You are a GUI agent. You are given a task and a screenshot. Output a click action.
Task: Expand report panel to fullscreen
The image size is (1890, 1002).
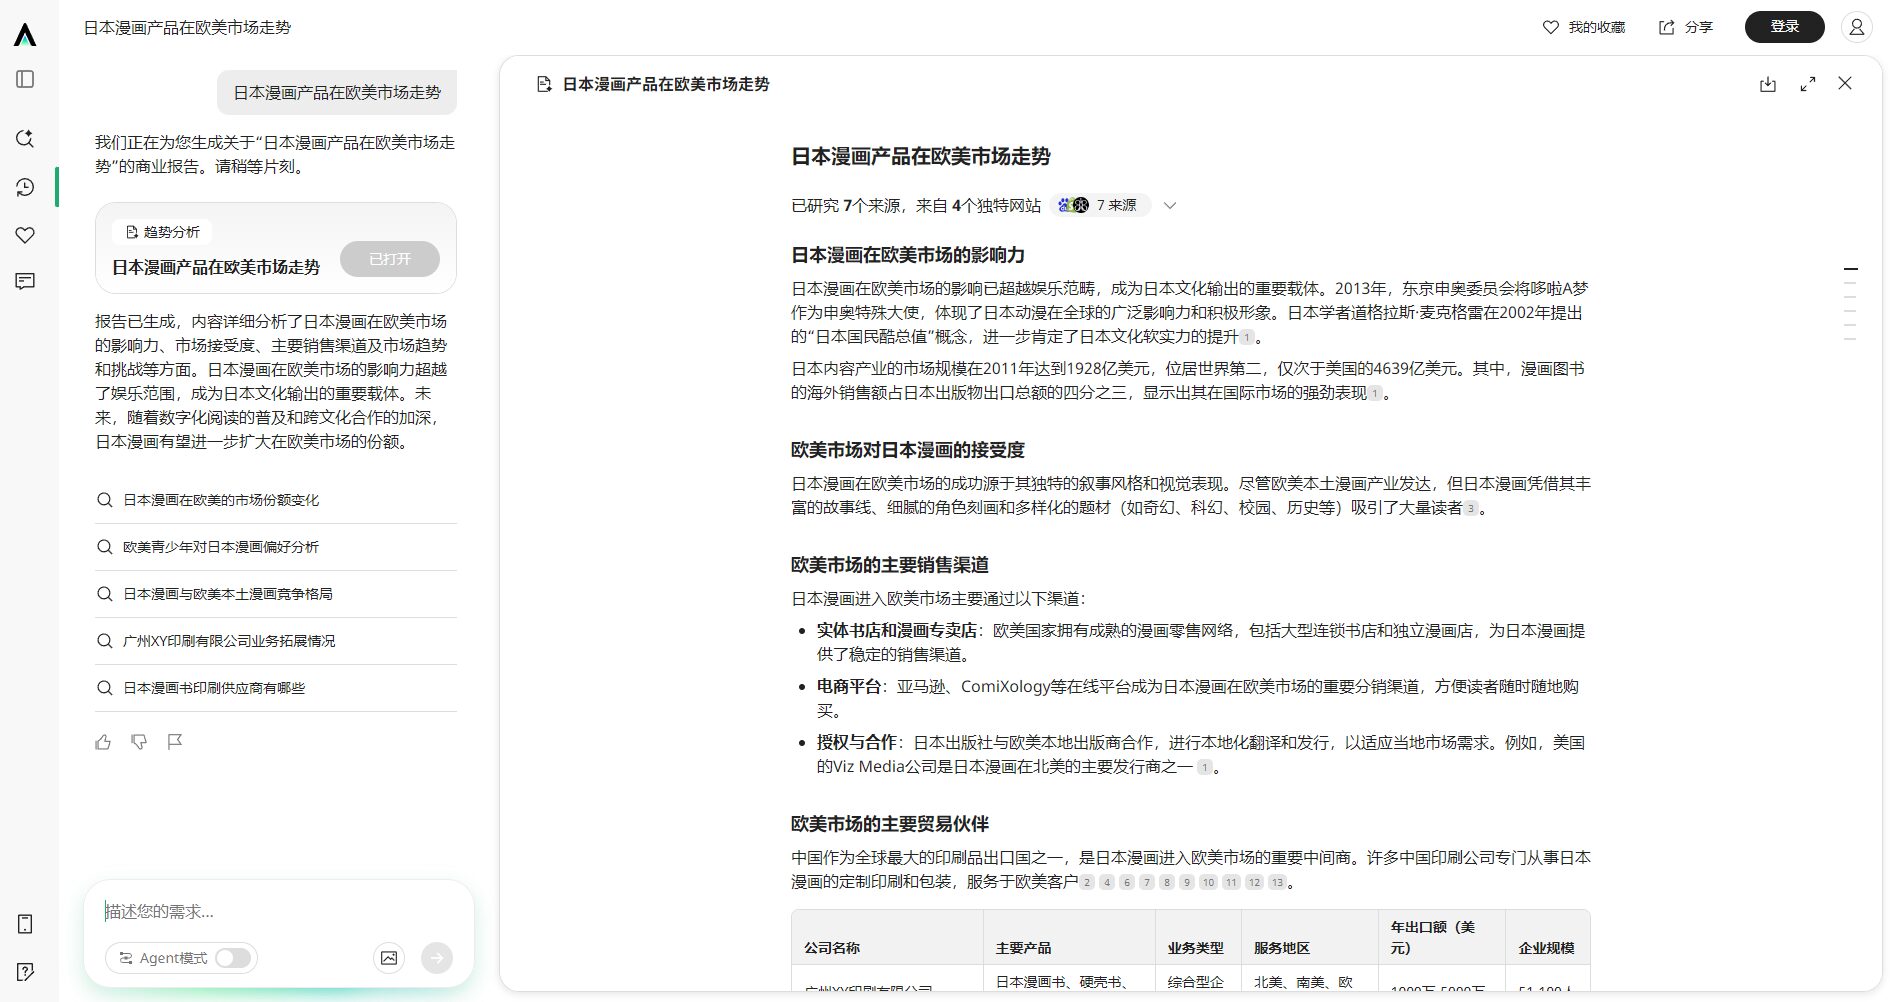point(1808,85)
